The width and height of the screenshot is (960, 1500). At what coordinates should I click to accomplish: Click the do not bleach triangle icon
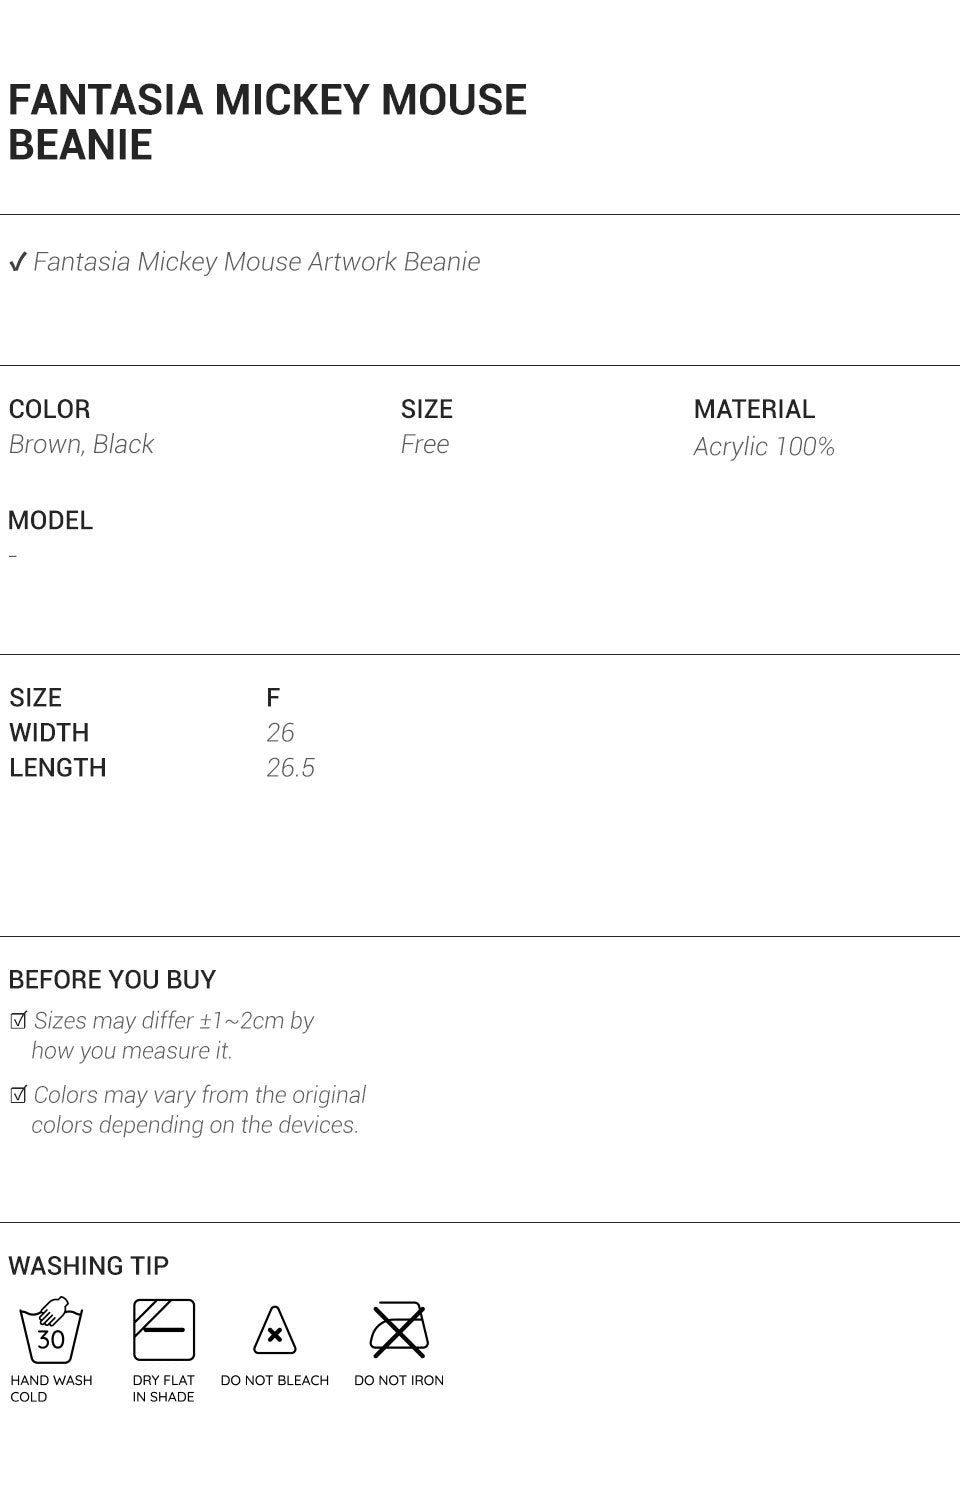(x=275, y=1332)
